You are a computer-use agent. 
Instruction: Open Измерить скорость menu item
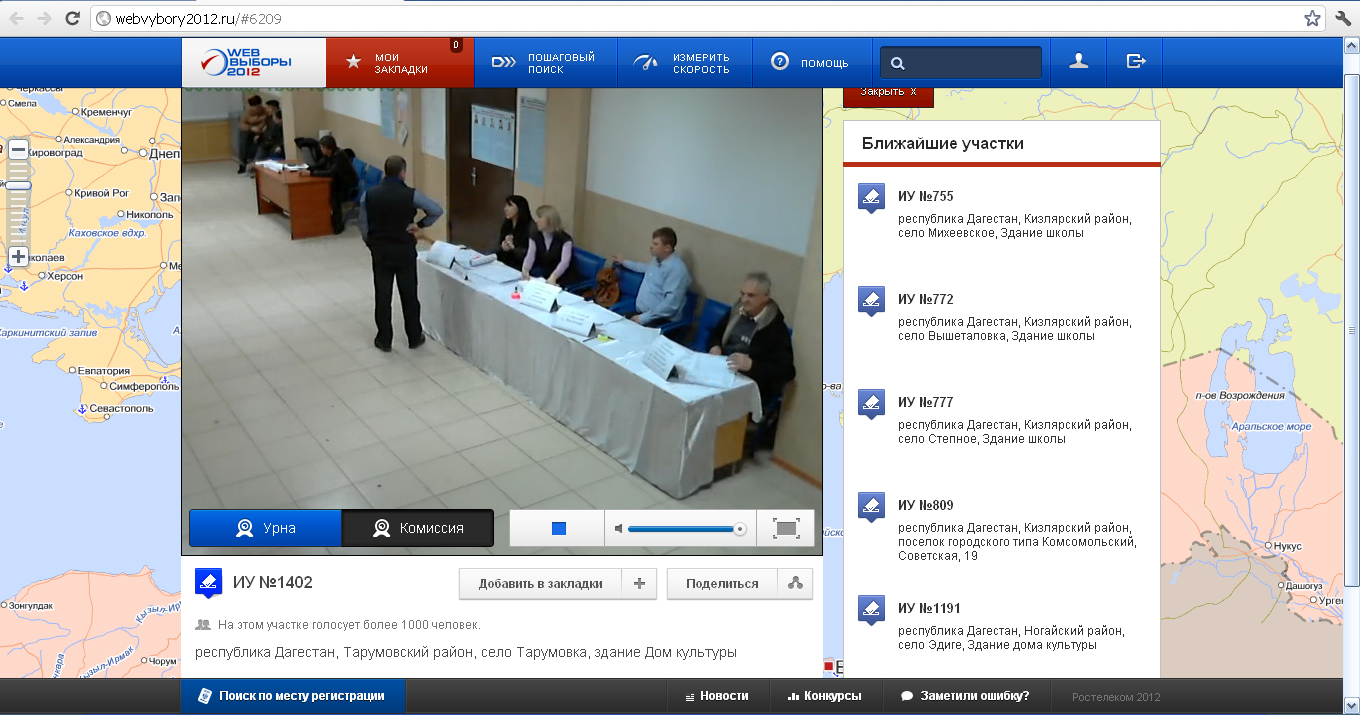(x=684, y=63)
